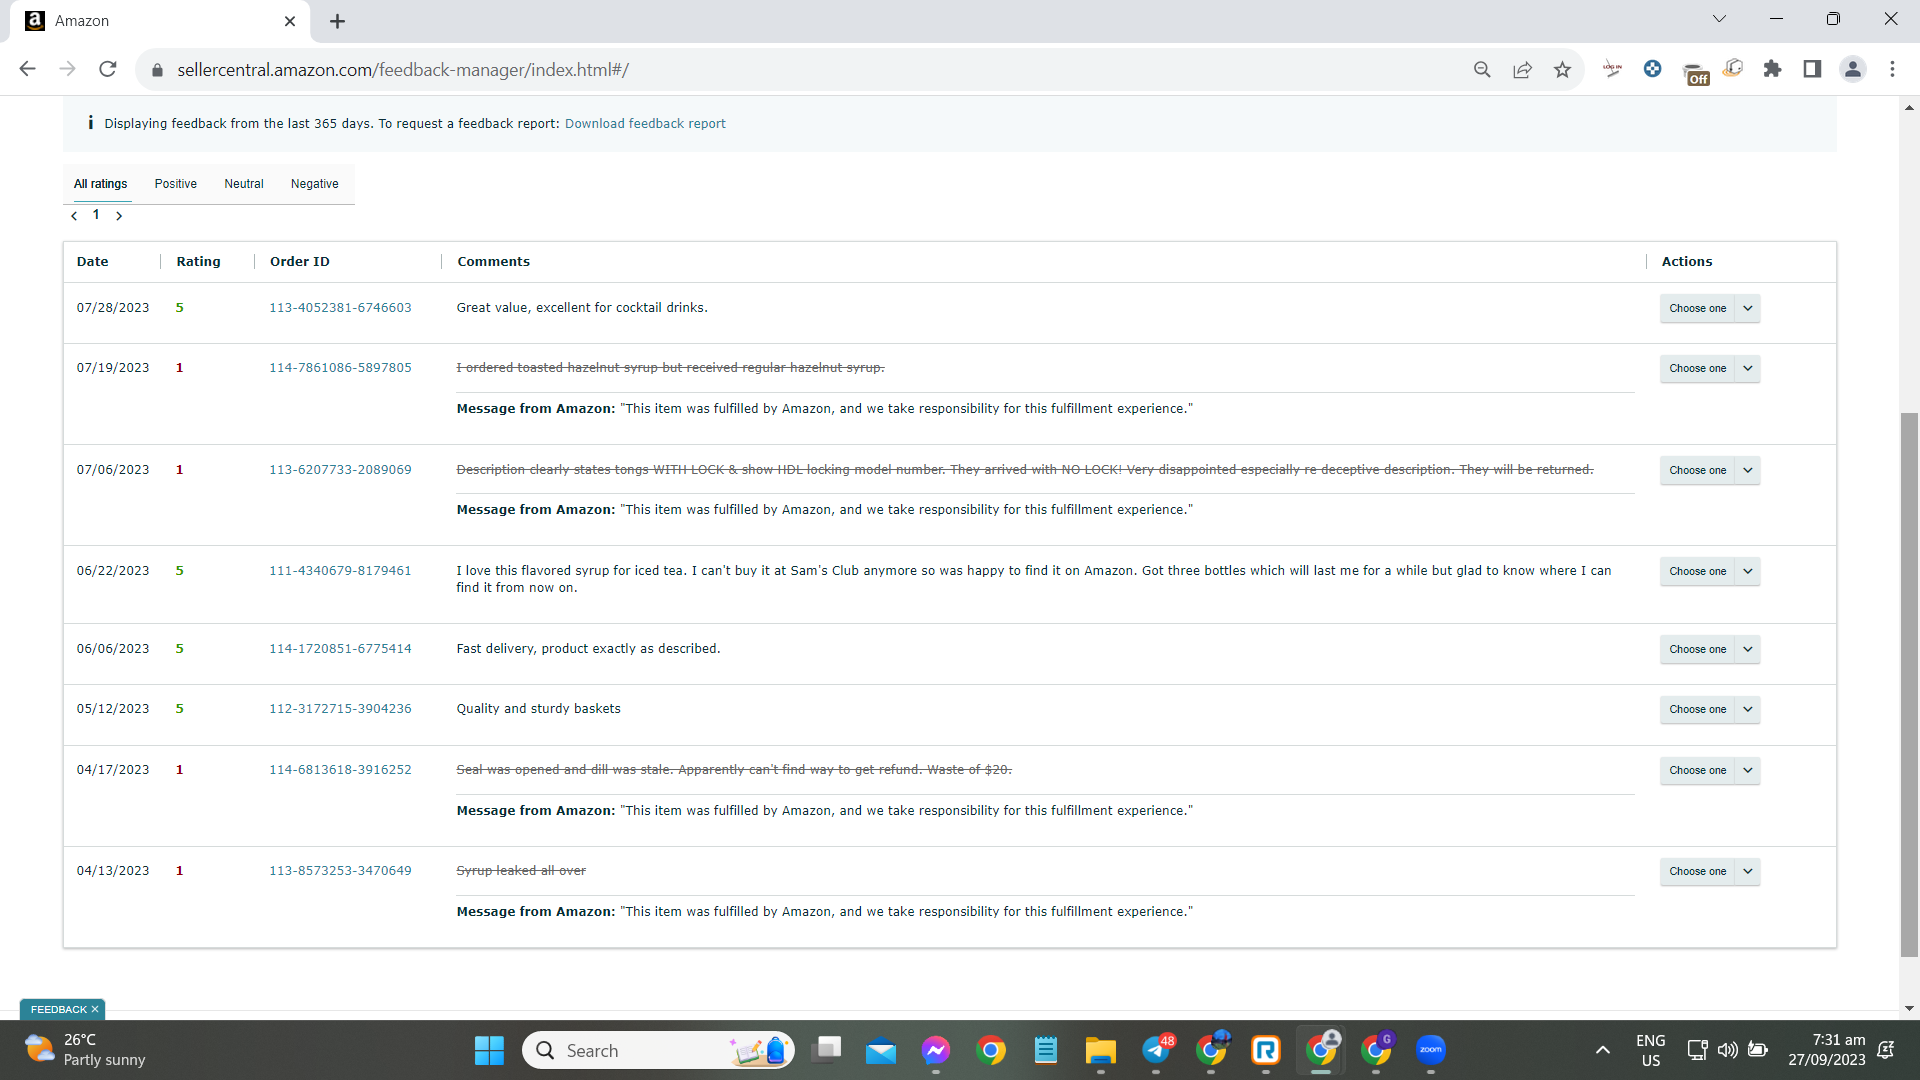Open order 113-6207733-2089069
Viewport: 1920px width, 1080px height.
point(340,470)
